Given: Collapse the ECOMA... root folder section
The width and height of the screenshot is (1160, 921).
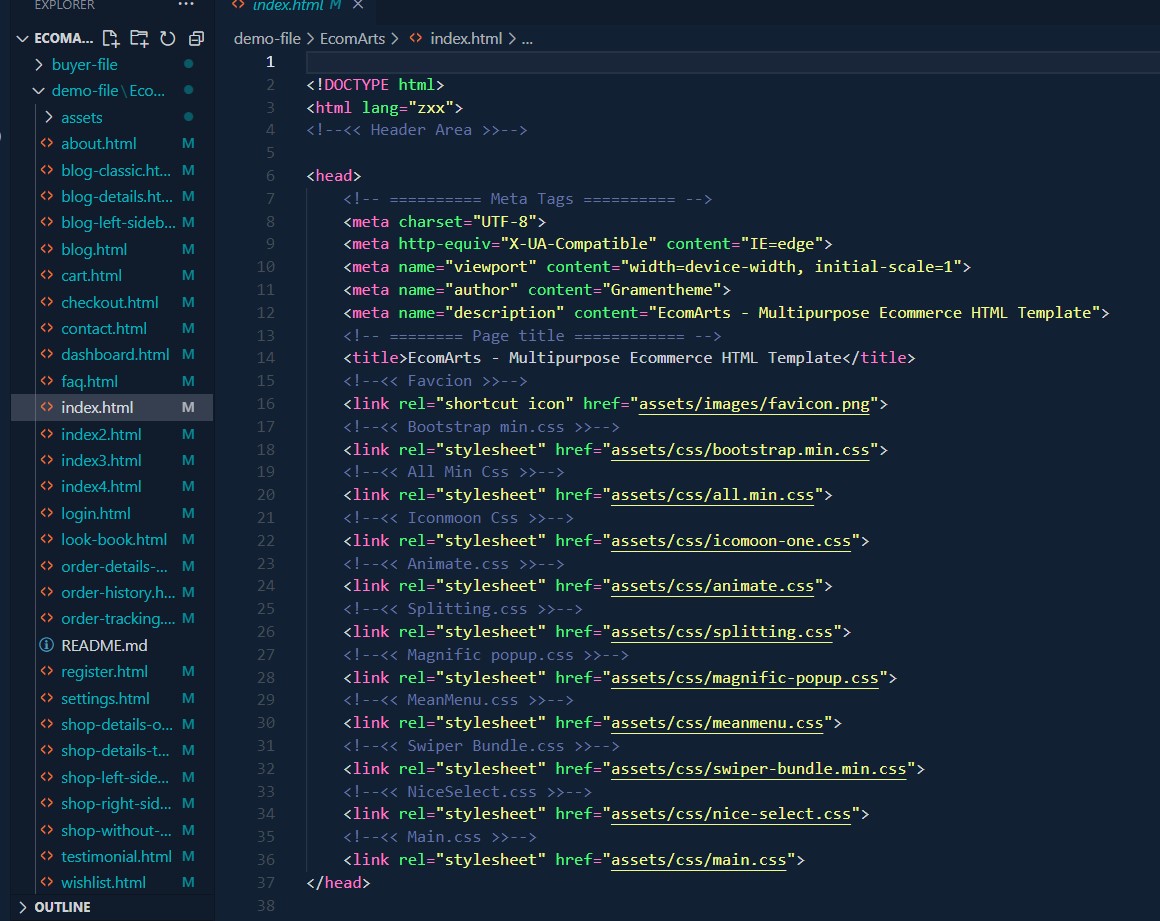Looking at the screenshot, I should click(x=23, y=39).
